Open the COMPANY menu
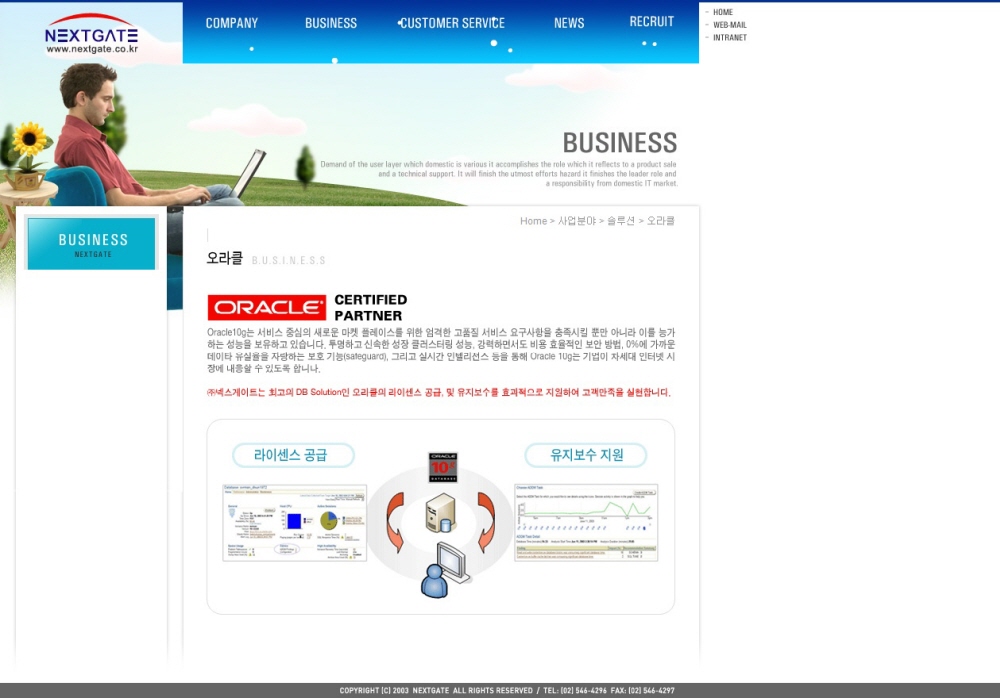This screenshot has height=698, width=1000. [231, 23]
